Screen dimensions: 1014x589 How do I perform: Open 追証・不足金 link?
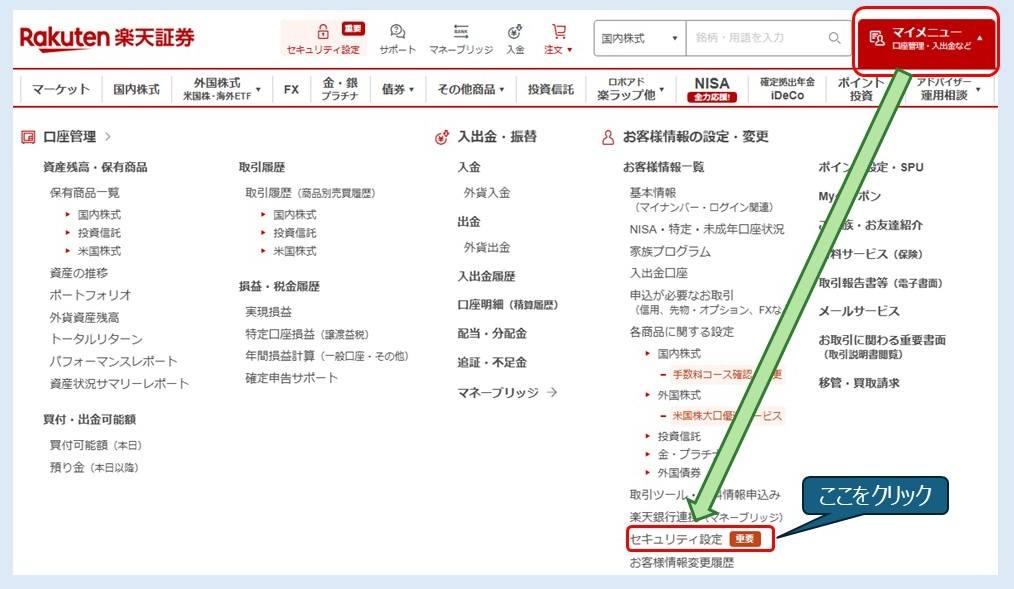tap(492, 363)
